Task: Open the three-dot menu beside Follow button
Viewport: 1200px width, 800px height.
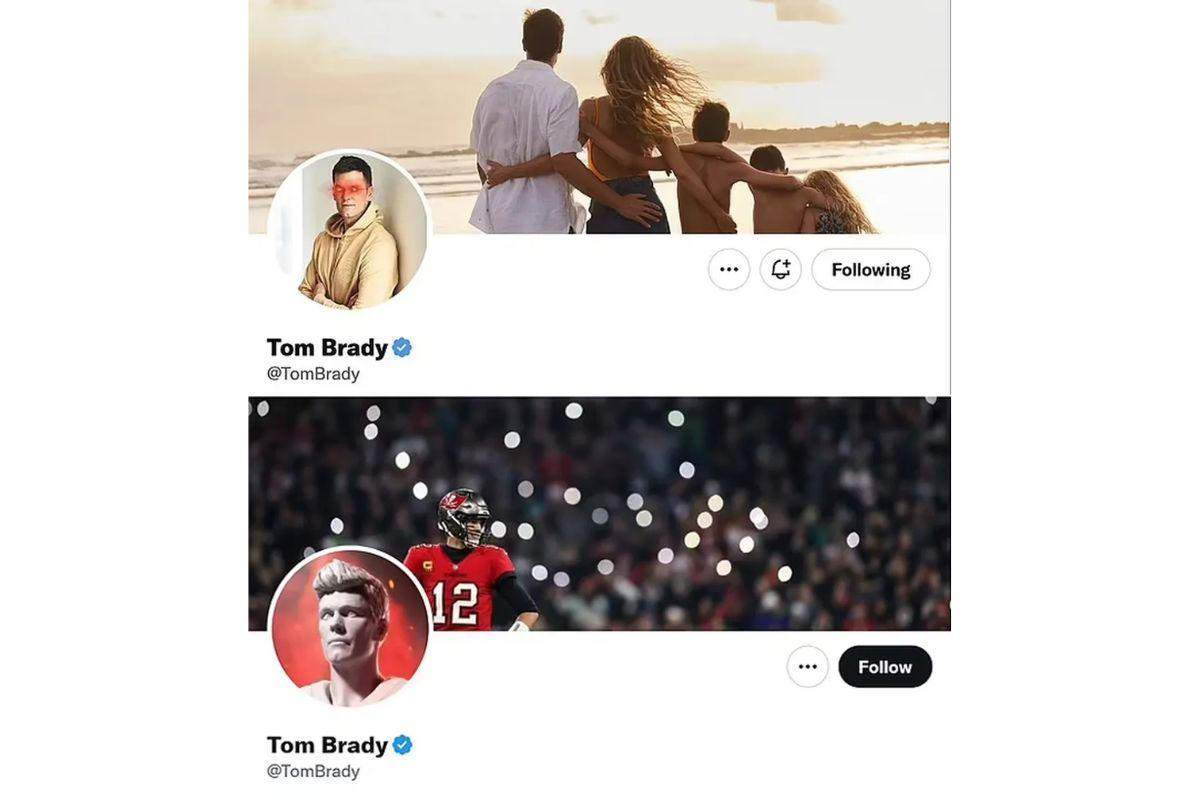Action: pos(808,667)
